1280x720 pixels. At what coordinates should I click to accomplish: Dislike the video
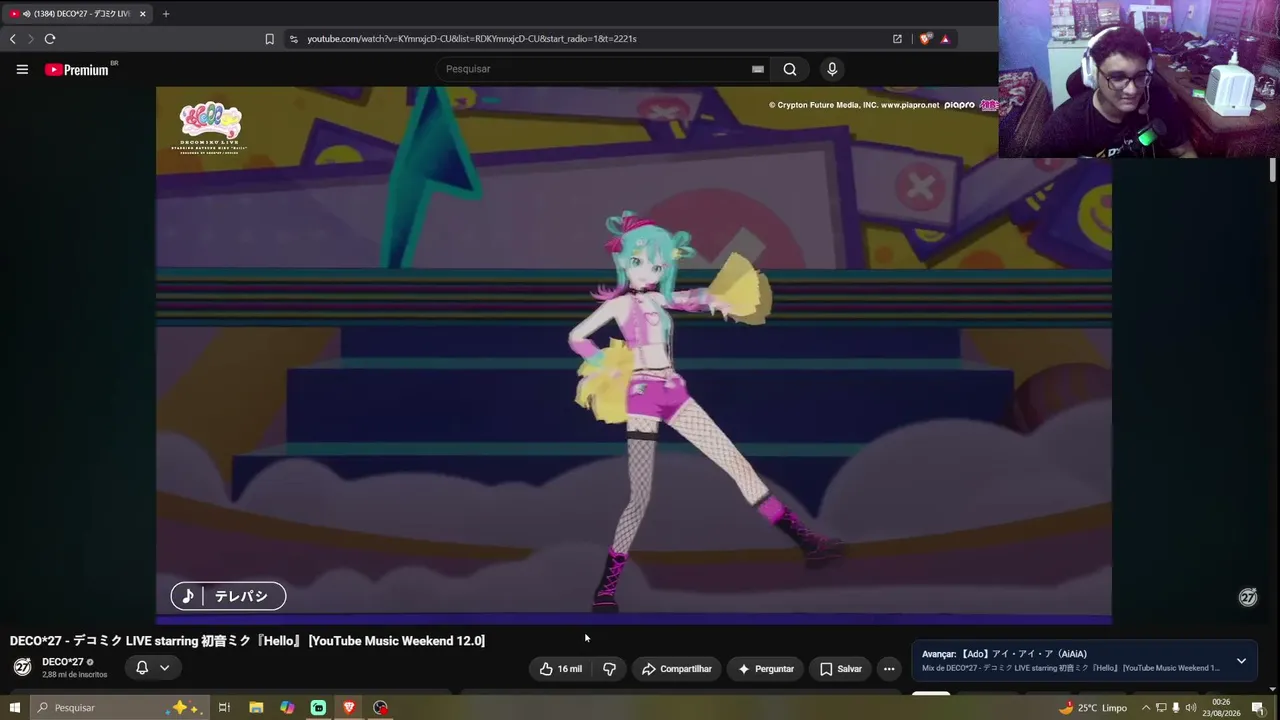coord(609,669)
